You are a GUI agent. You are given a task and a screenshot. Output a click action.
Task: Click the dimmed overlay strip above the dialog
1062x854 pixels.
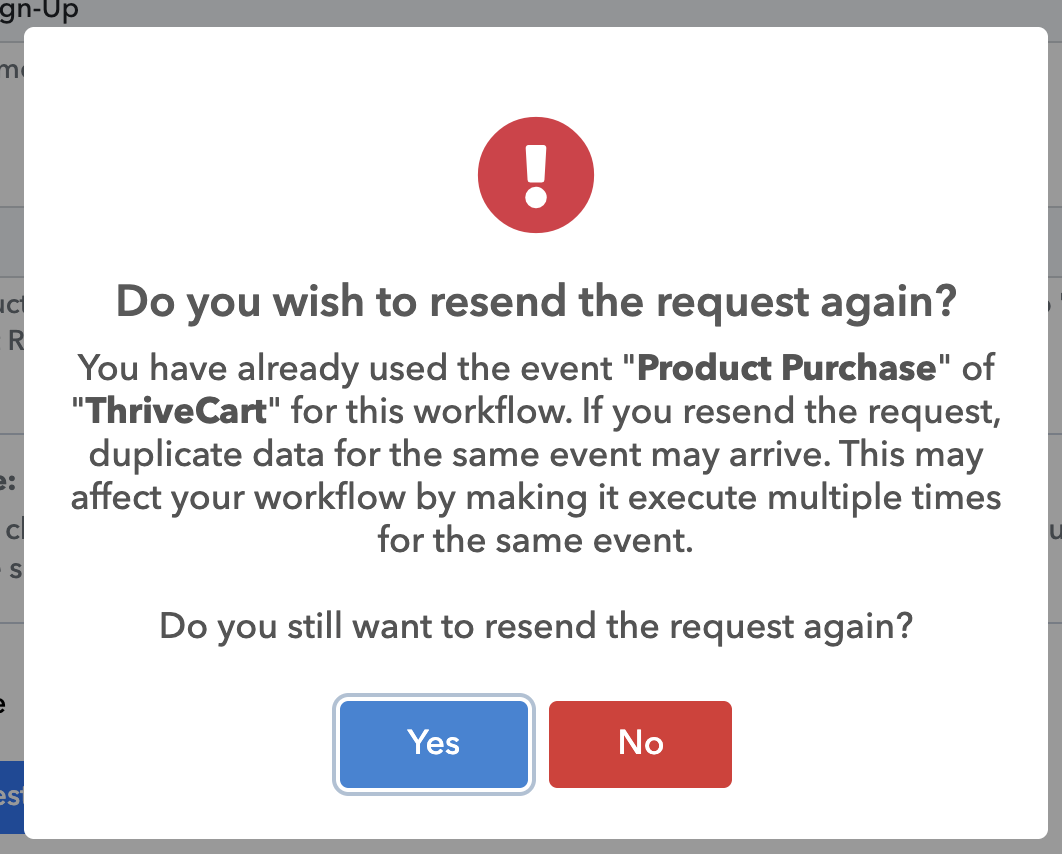click(x=536, y=12)
